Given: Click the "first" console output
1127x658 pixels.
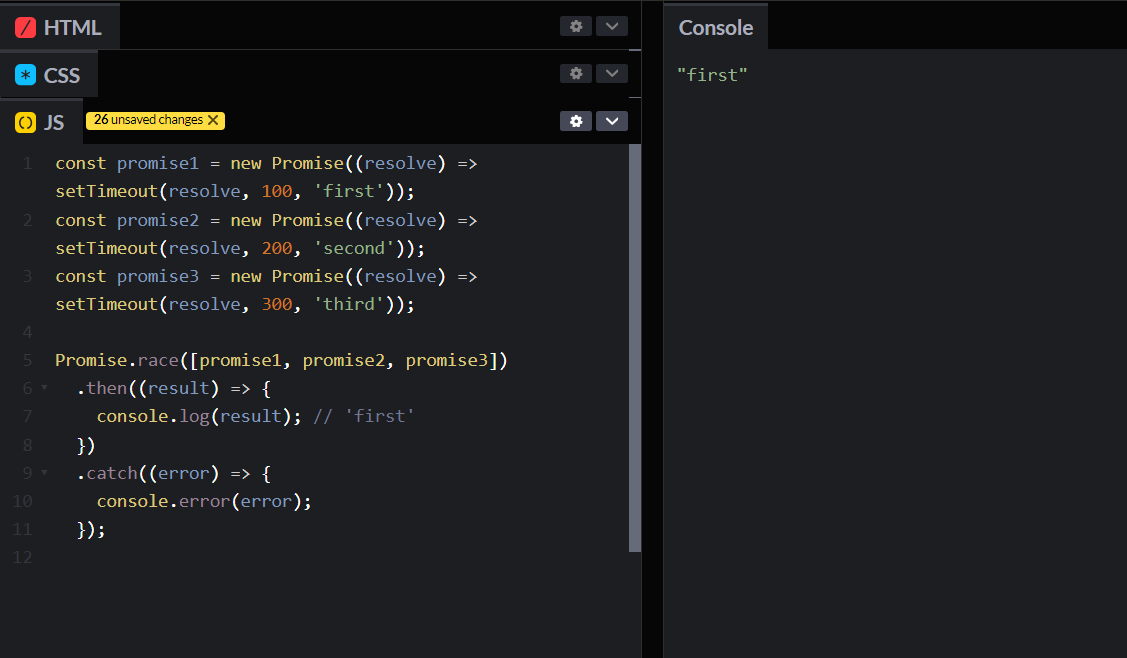Looking at the screenshot, I should point(712,75).
